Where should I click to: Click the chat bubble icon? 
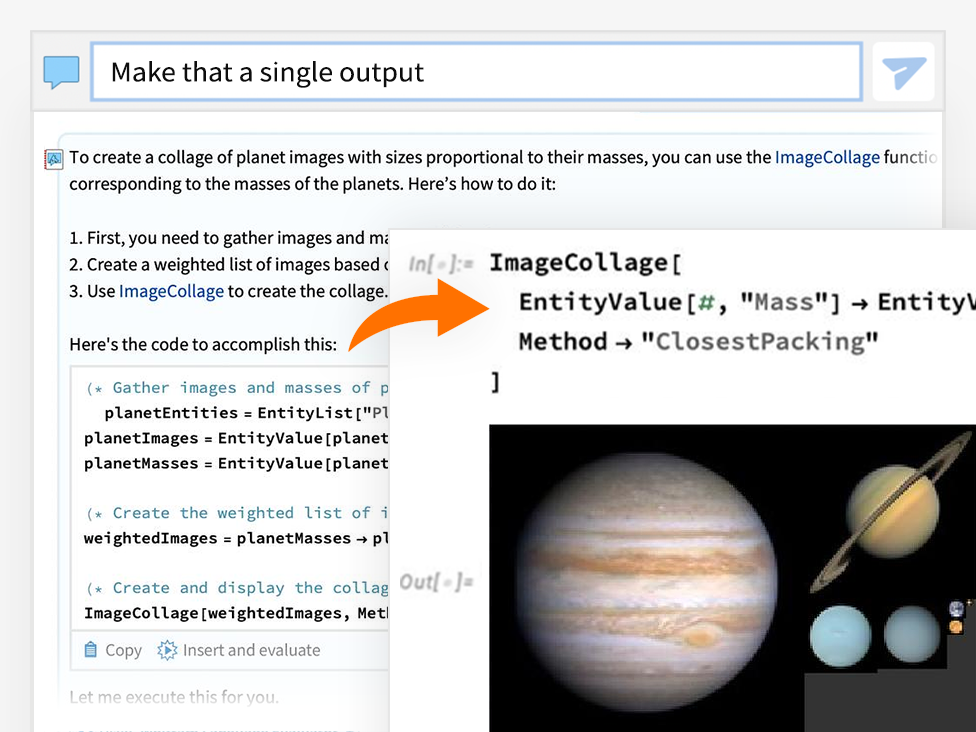[61, 72]
